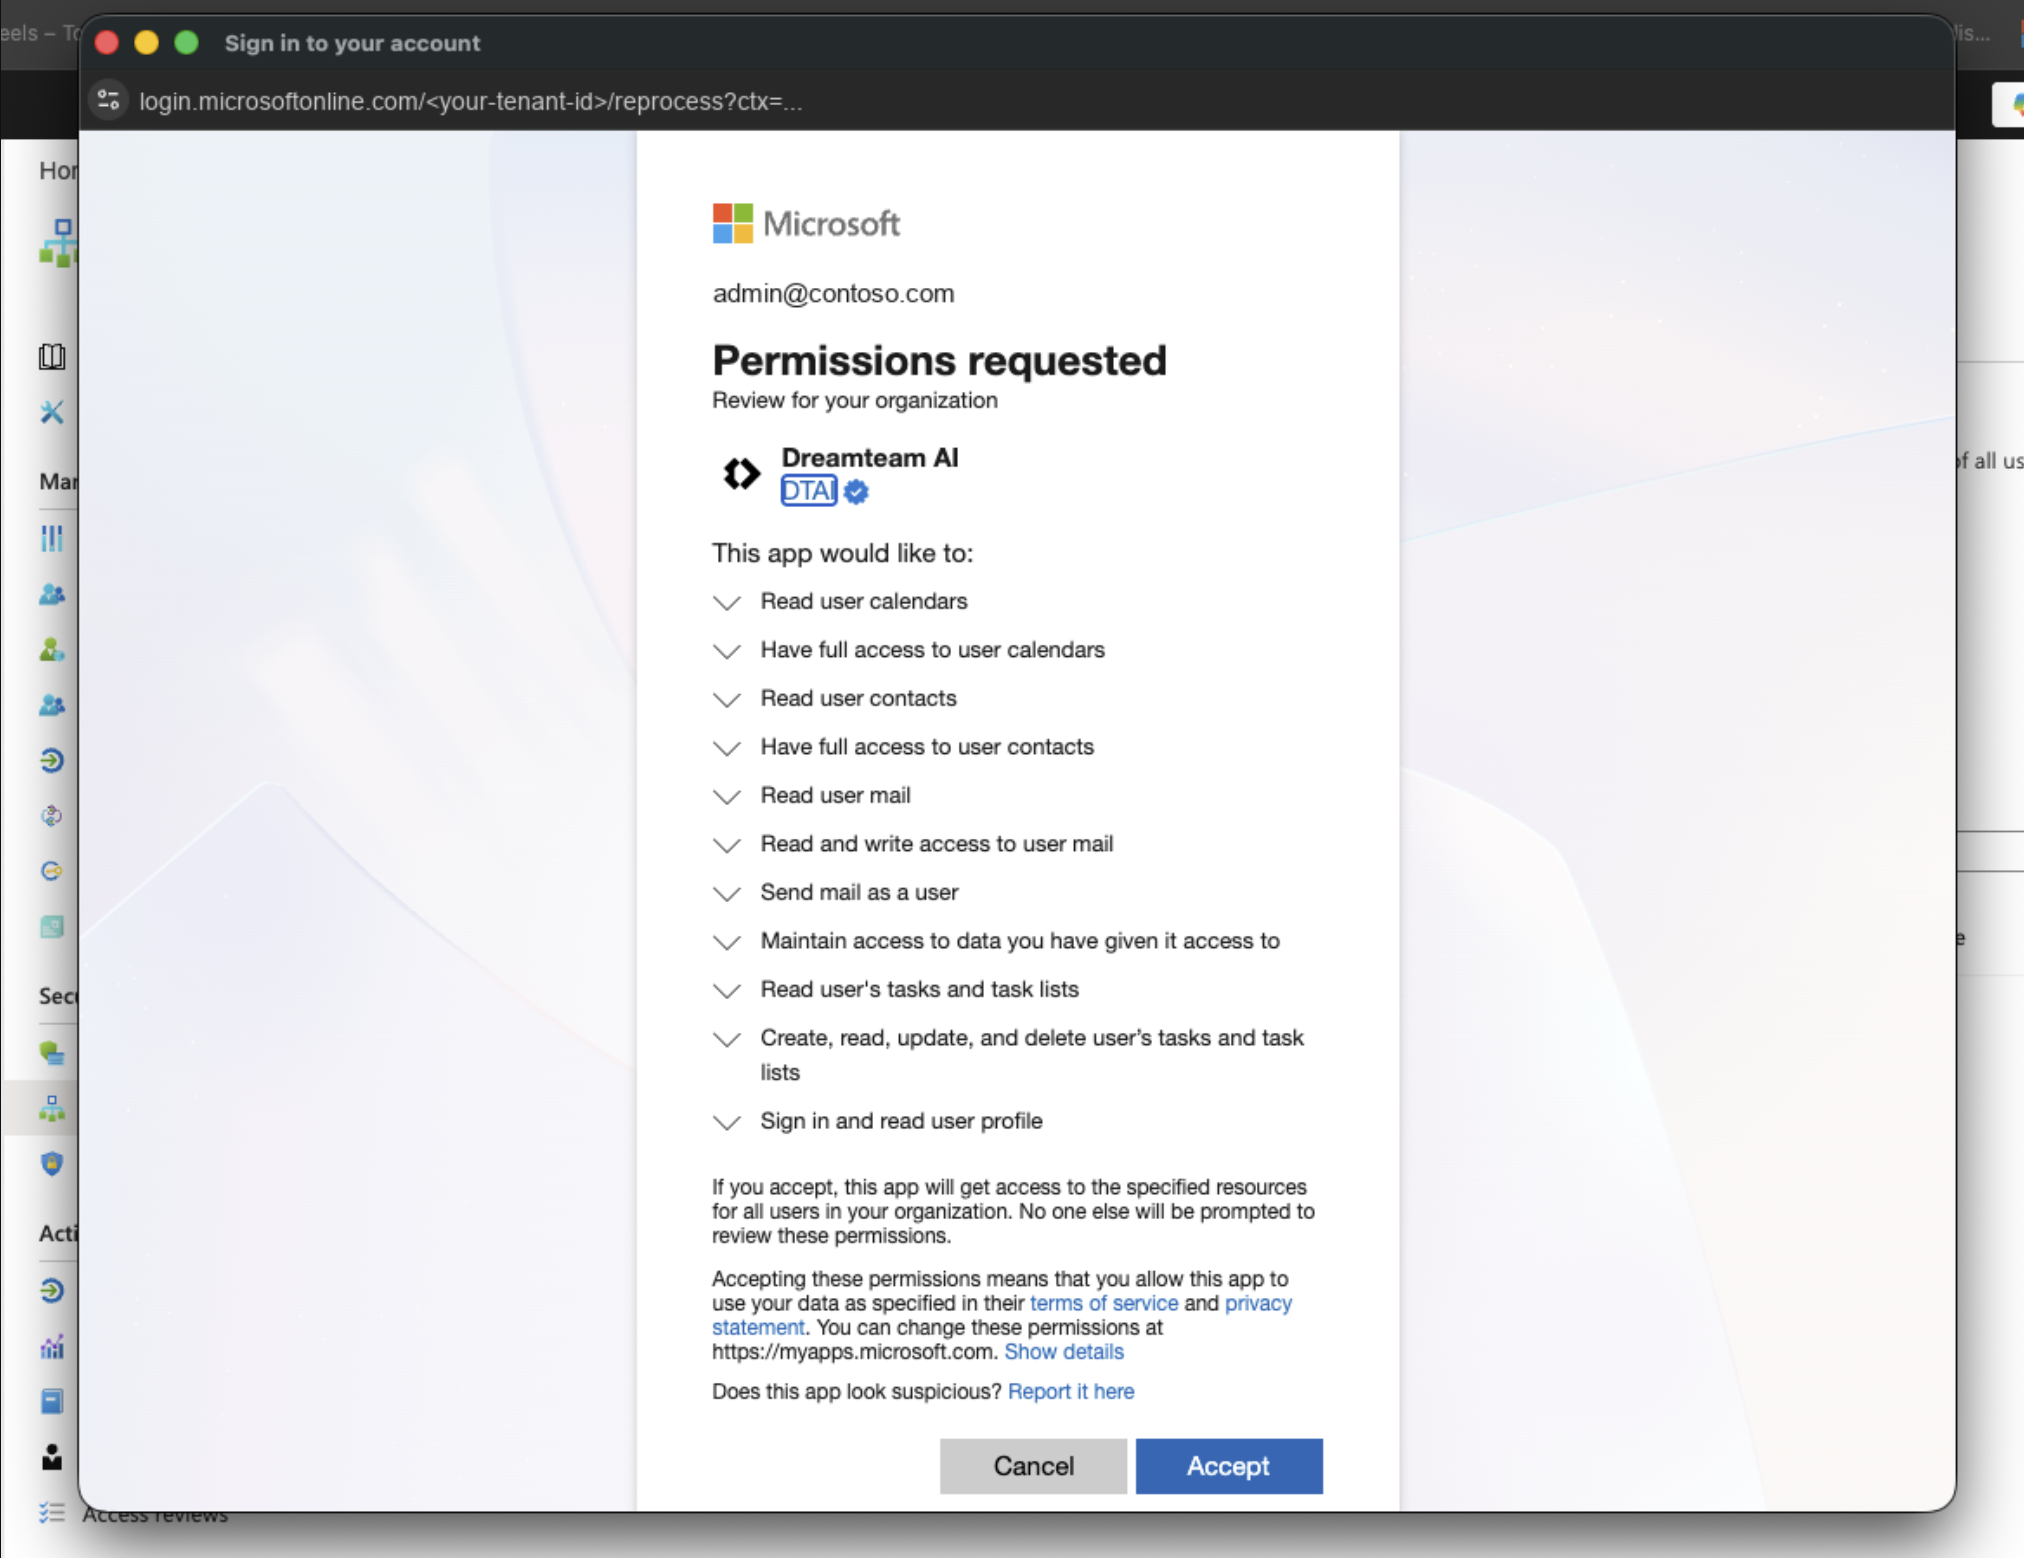This screenshot has width=2024, height=1558.
Task: Expand 'Sign in and read user profile'
Action: [727, 1122]
